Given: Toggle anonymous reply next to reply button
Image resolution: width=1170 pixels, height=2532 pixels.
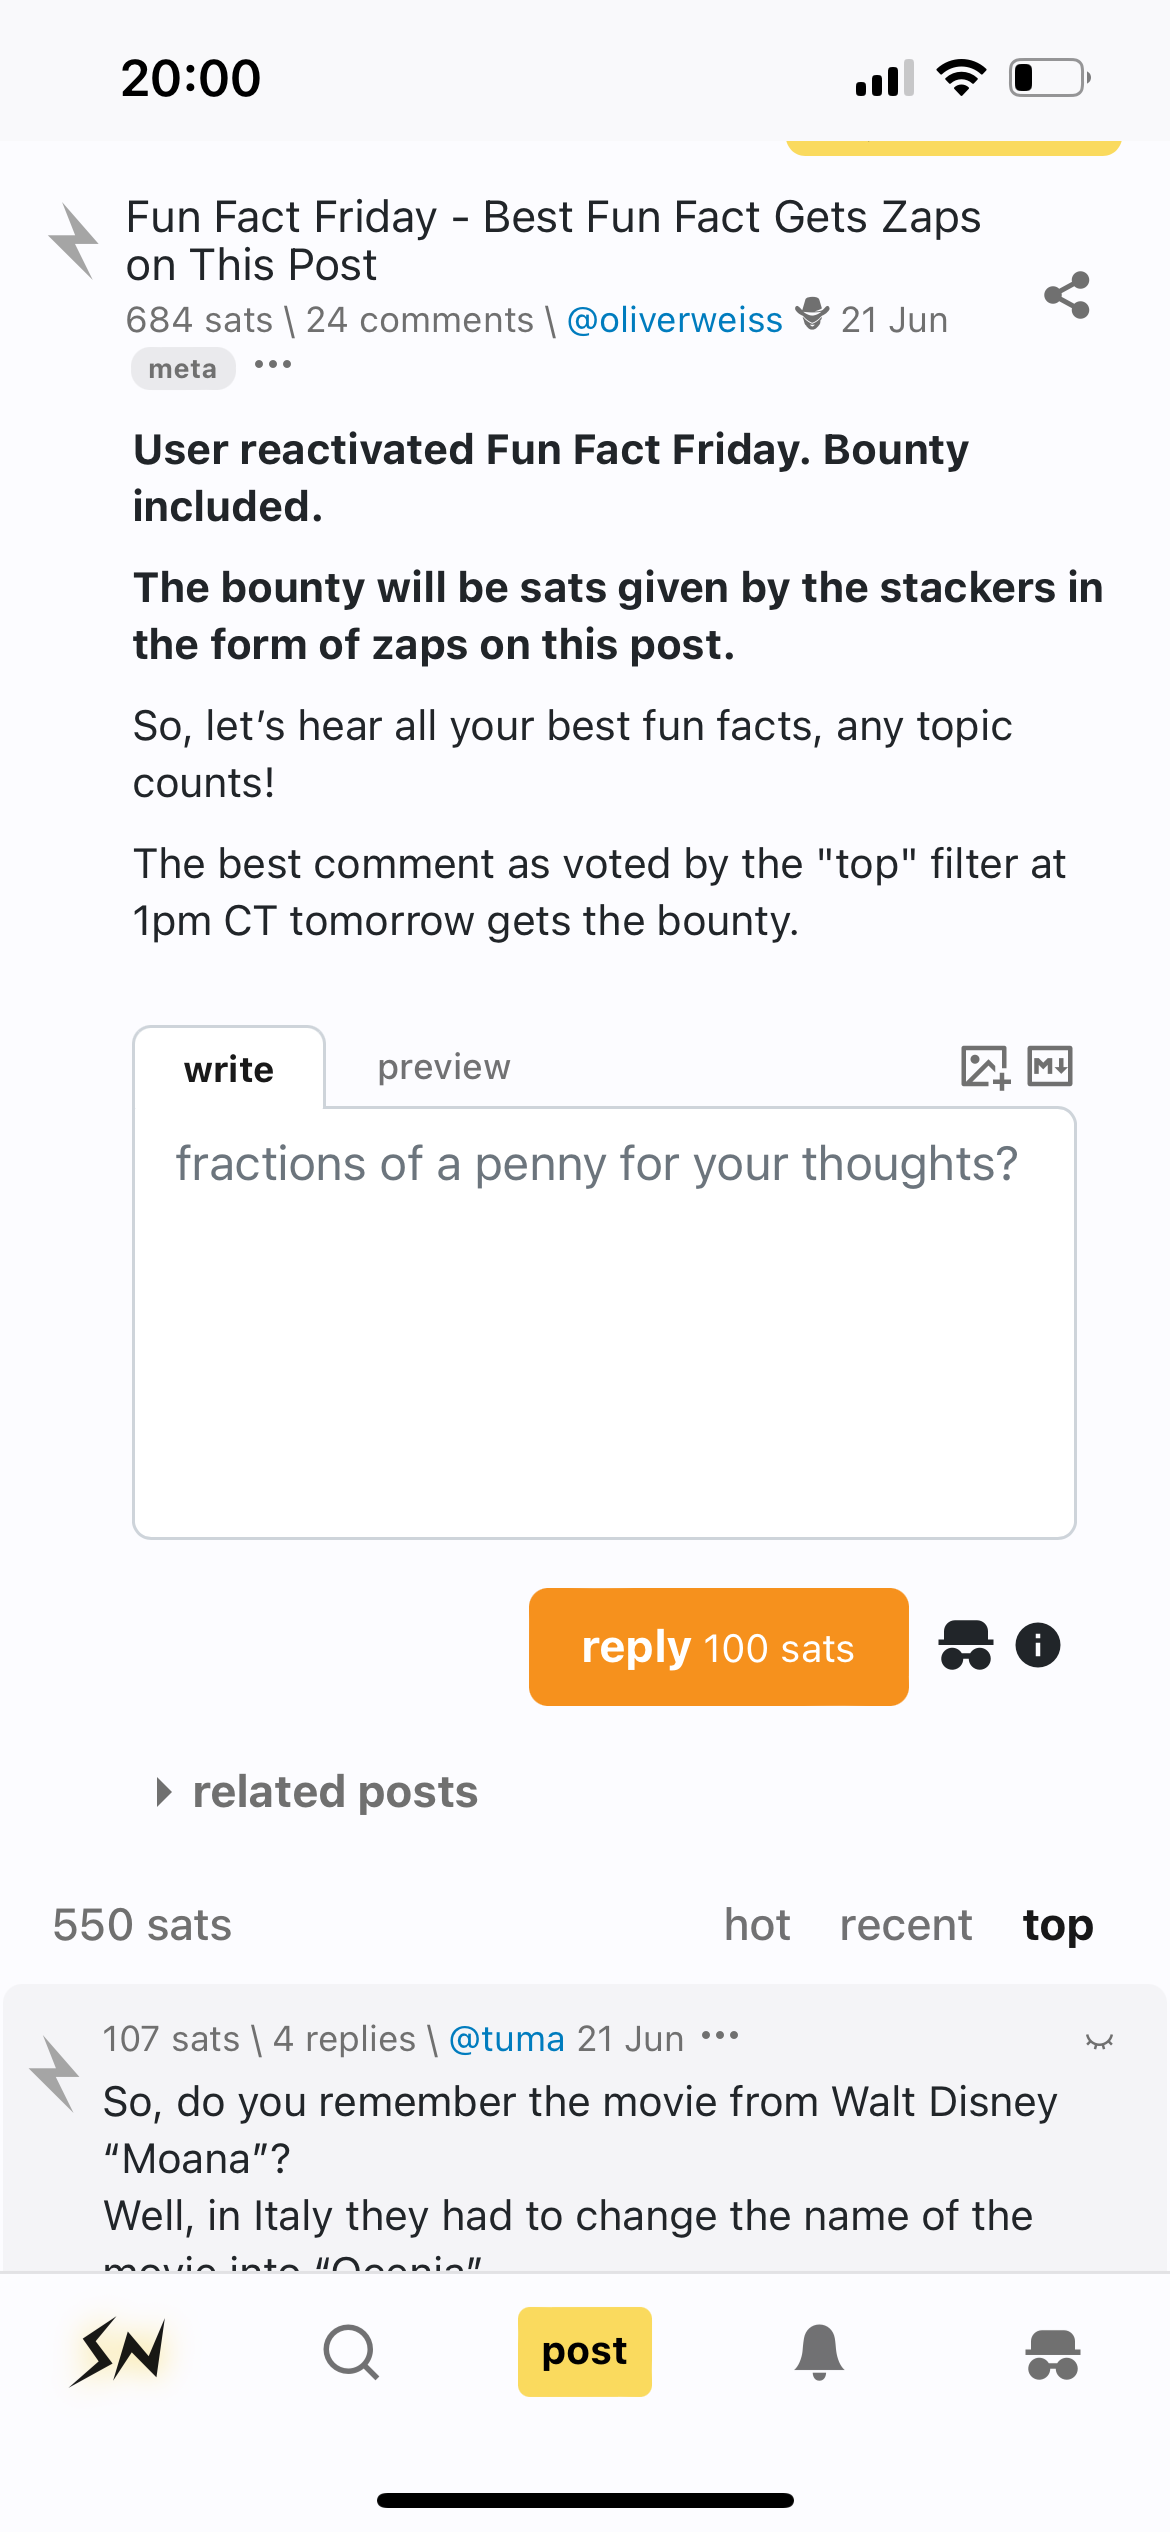Looking at the screenshot, I should pos(965,1645).
